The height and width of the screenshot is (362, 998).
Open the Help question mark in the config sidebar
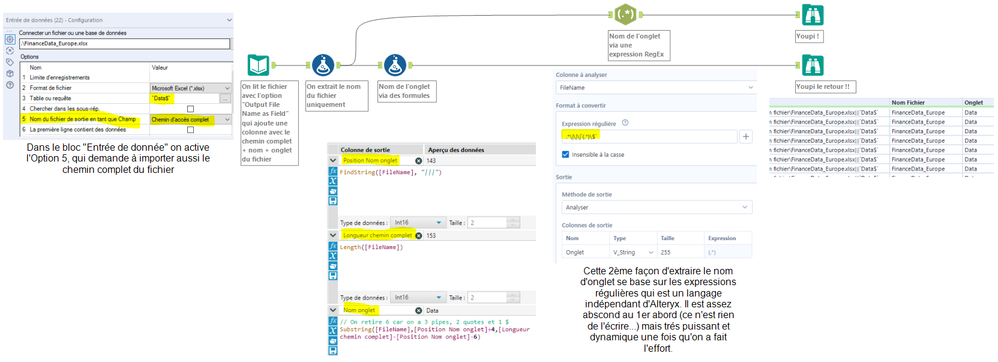[x=10, y=85]
